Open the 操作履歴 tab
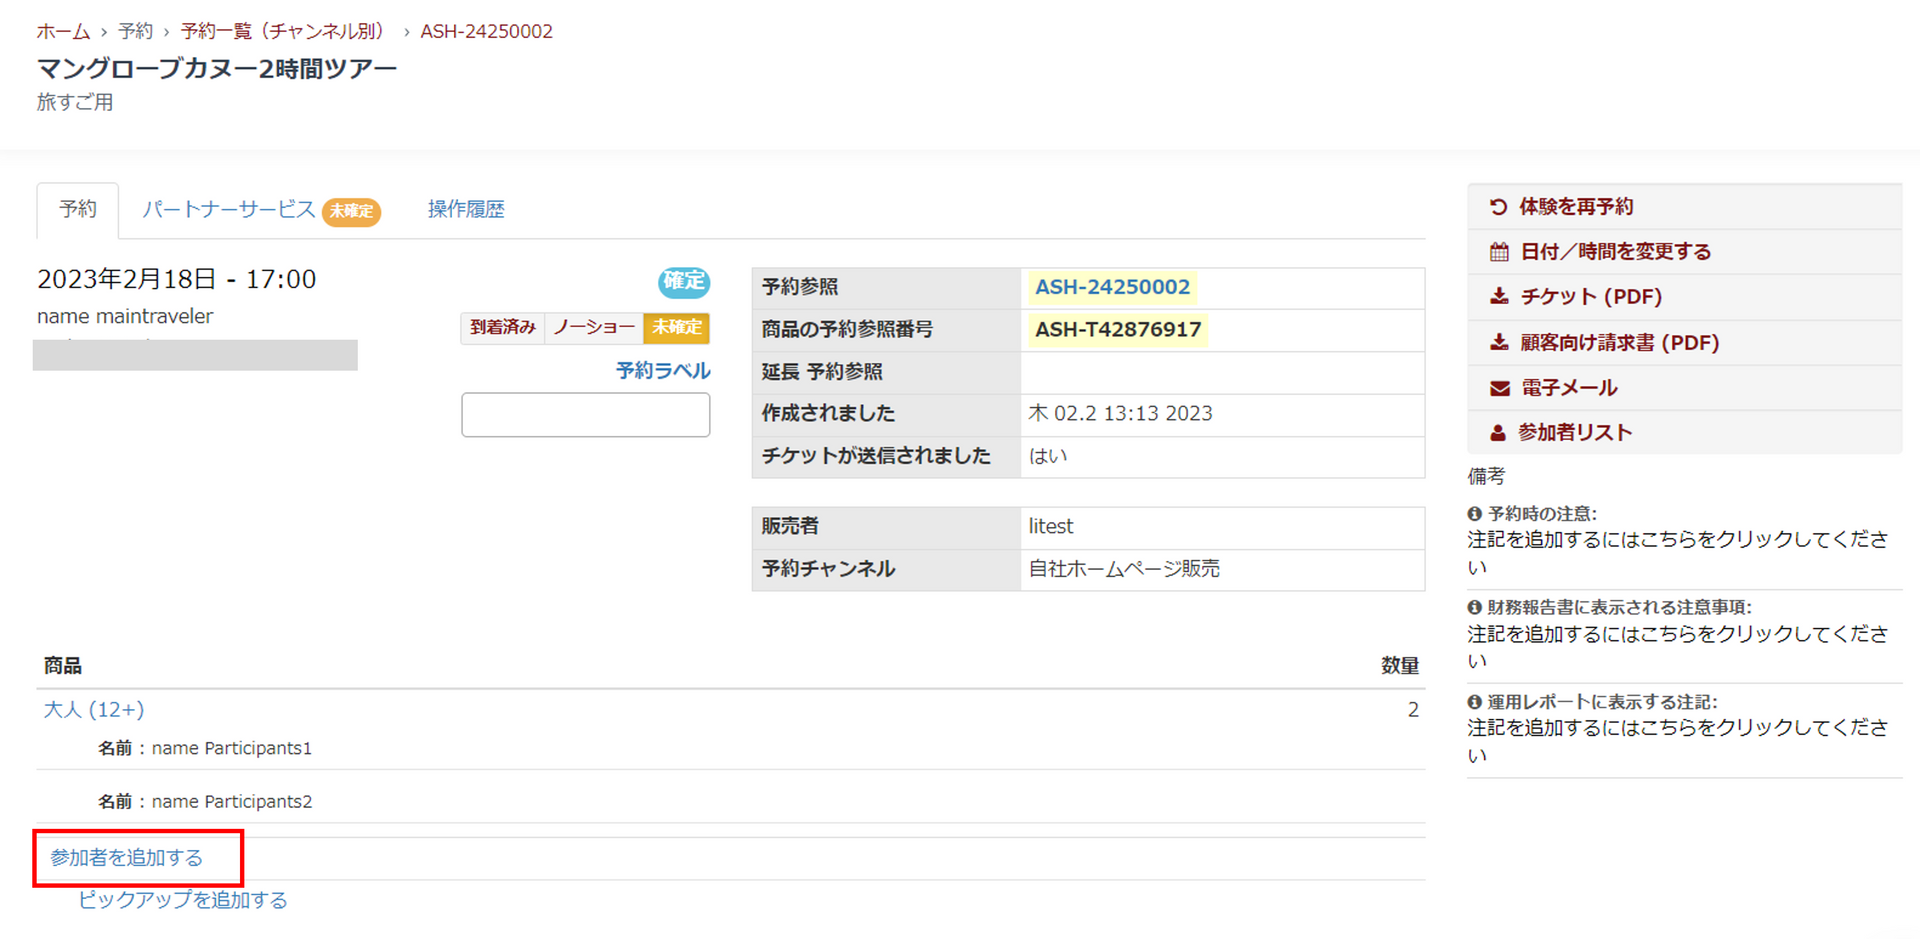Image resolution: width=1920 pixels, height=939 pixels. (466, 210)
